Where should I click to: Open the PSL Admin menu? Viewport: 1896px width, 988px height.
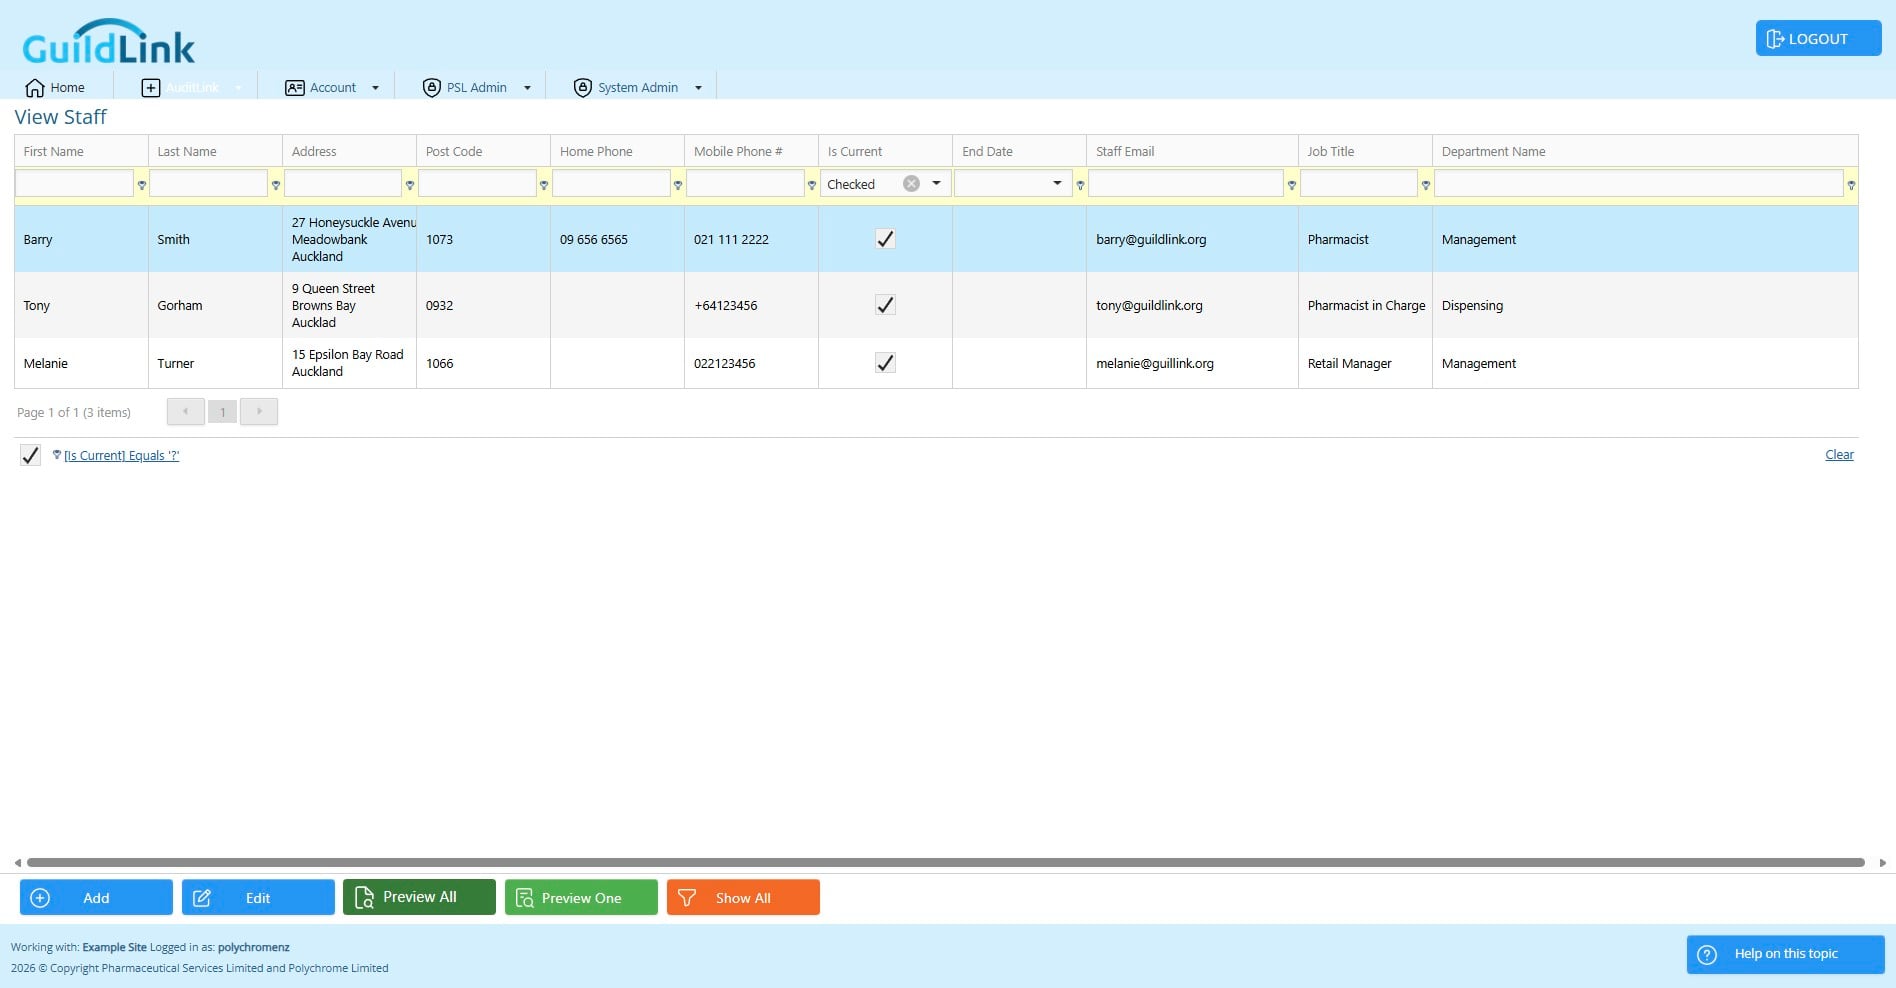click(476, 88)
